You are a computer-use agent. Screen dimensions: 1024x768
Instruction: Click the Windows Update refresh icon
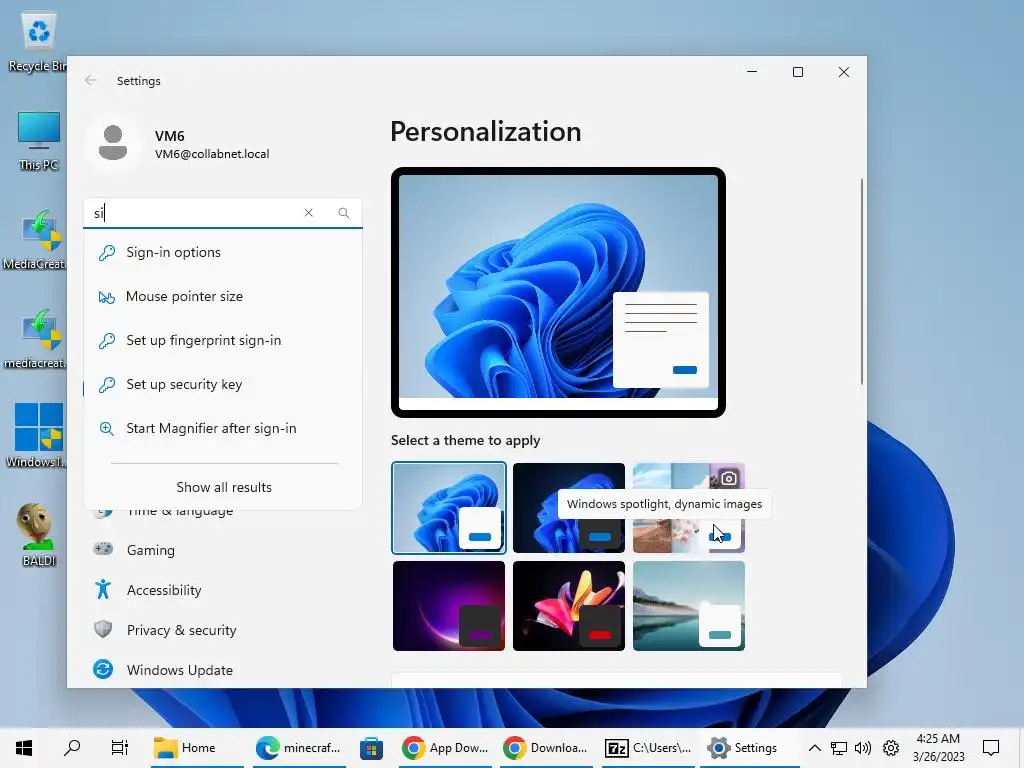tap(103, 669)
